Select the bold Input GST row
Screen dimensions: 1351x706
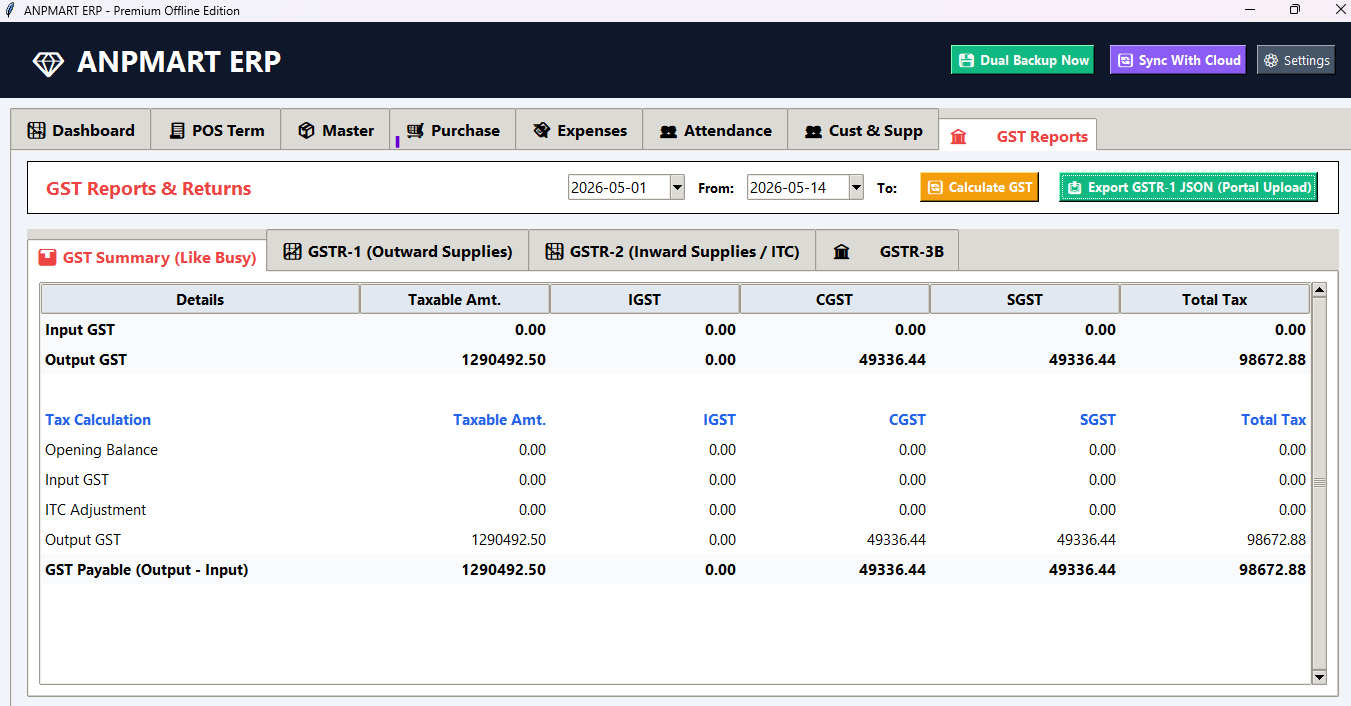(675, 329)
